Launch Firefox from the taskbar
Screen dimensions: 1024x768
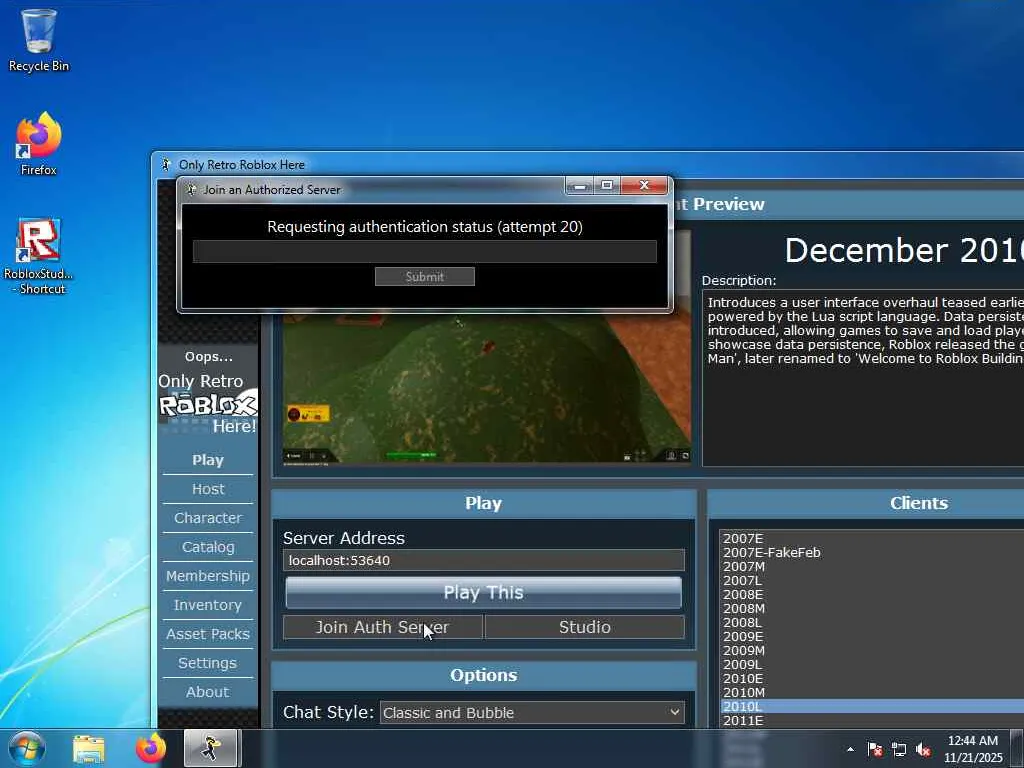coord(151,748)
